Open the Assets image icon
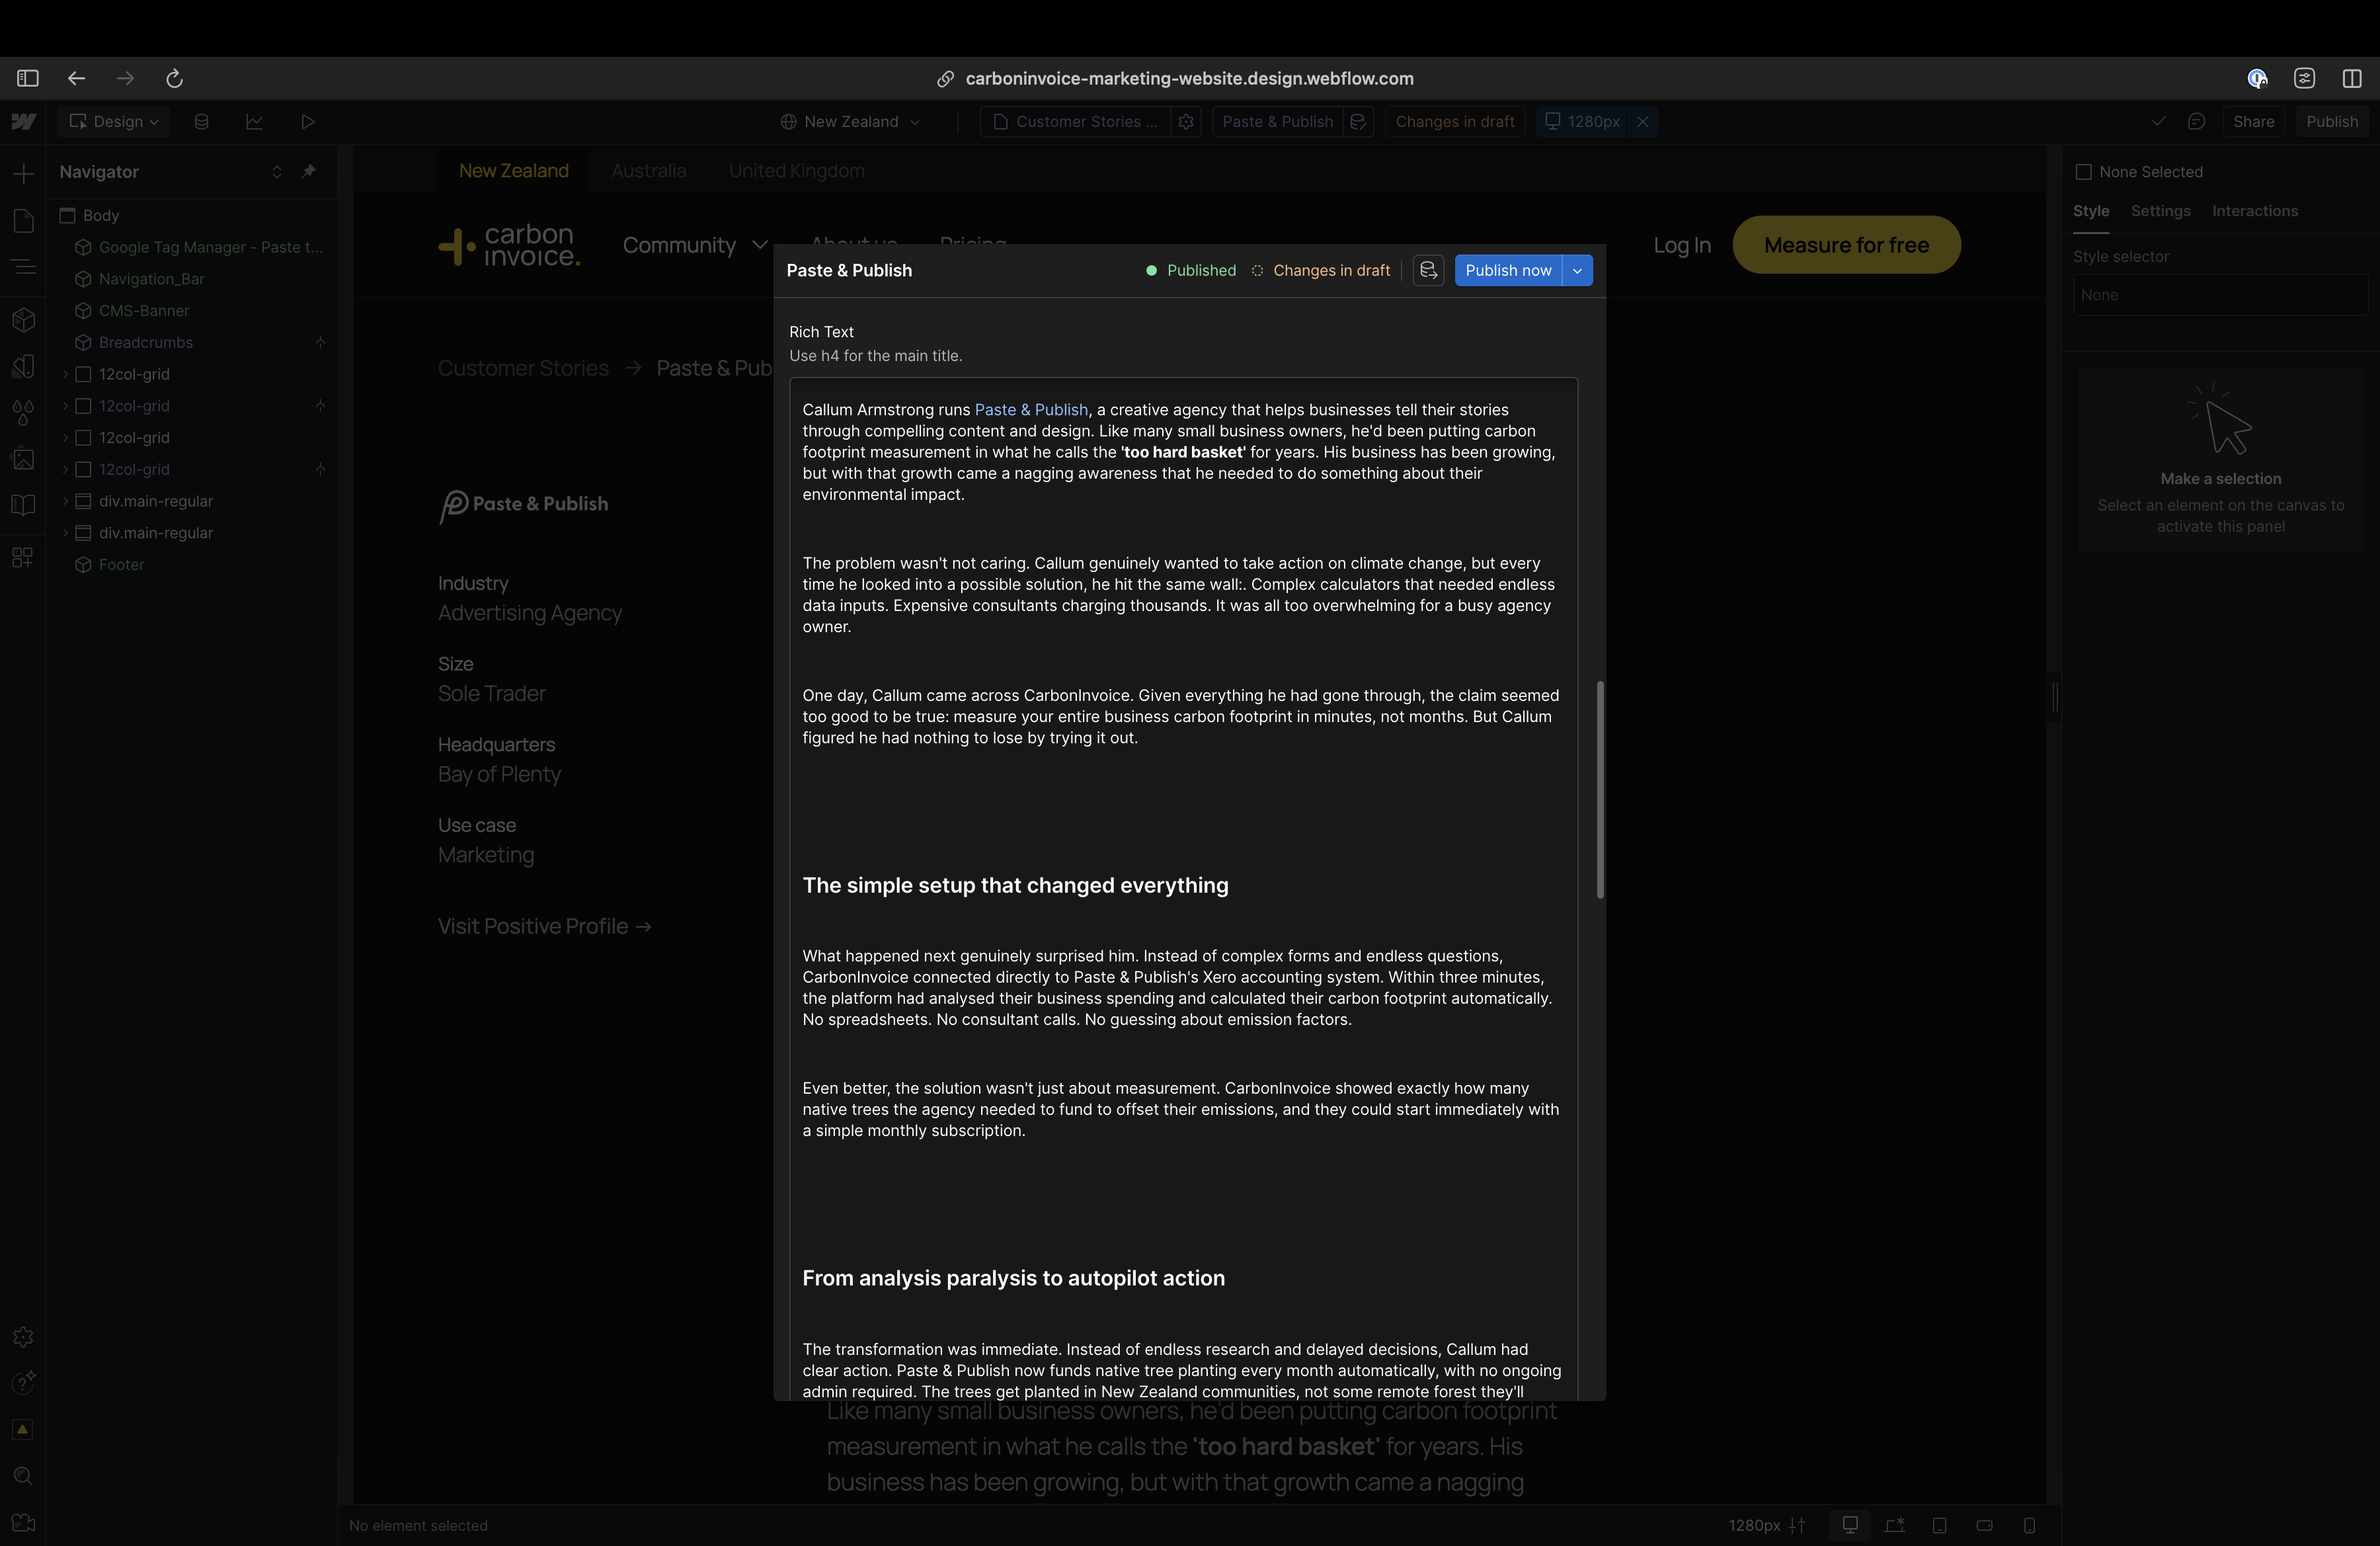 coord(23,459)
